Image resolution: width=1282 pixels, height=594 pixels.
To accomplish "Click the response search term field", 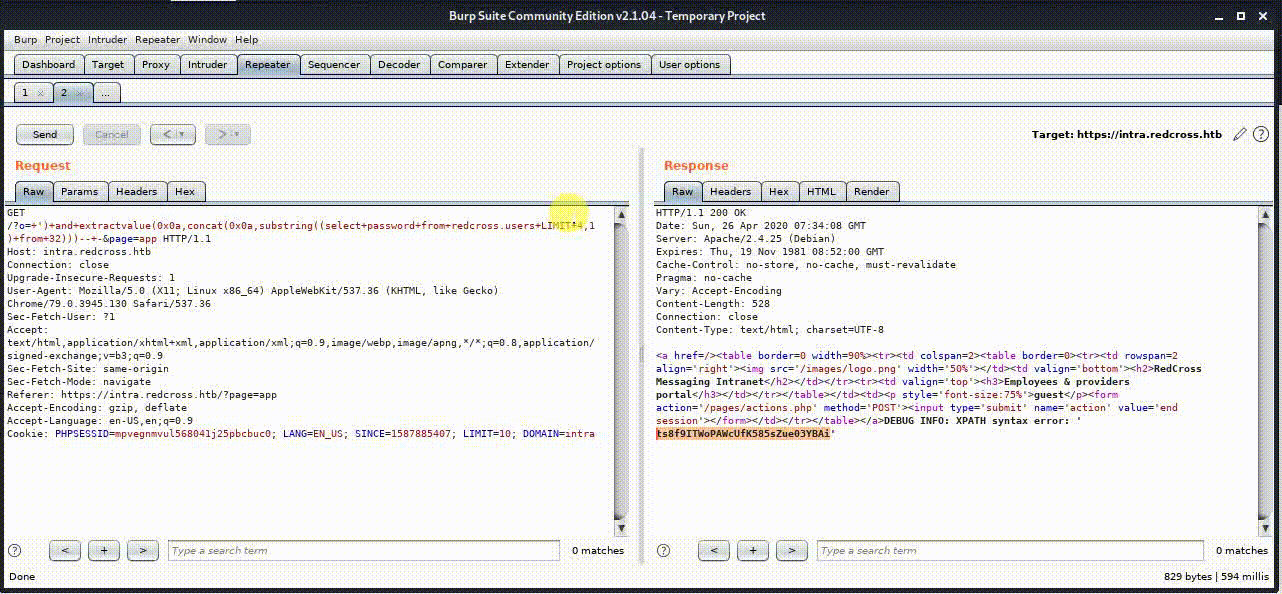I will coord(1010,551).
